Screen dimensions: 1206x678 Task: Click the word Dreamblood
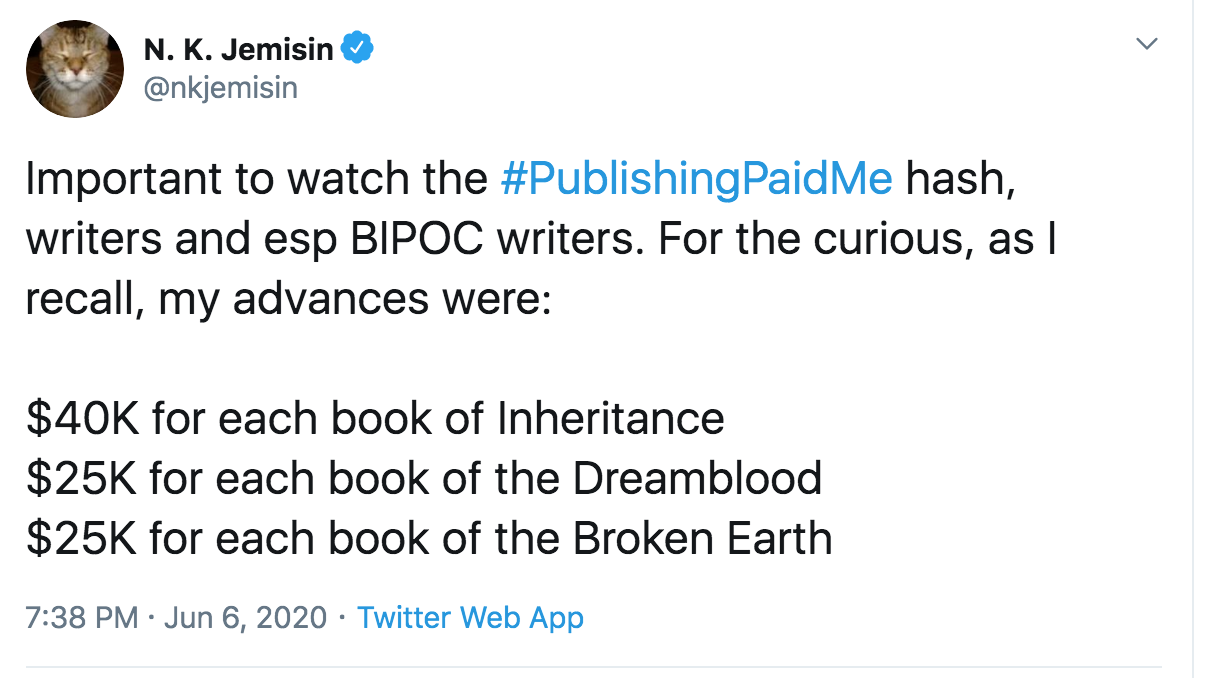click(697, 478)
